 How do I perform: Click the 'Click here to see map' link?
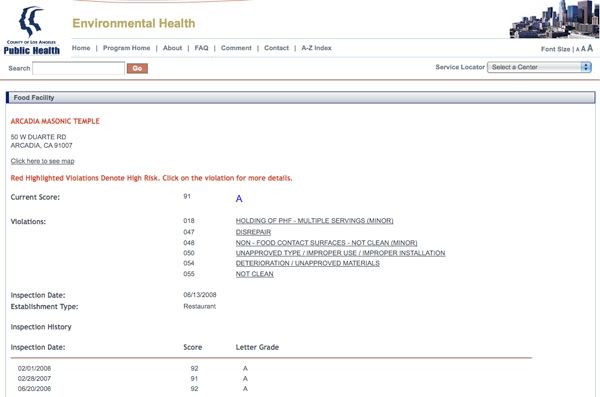pyautogui.click(x=42, y=161)
